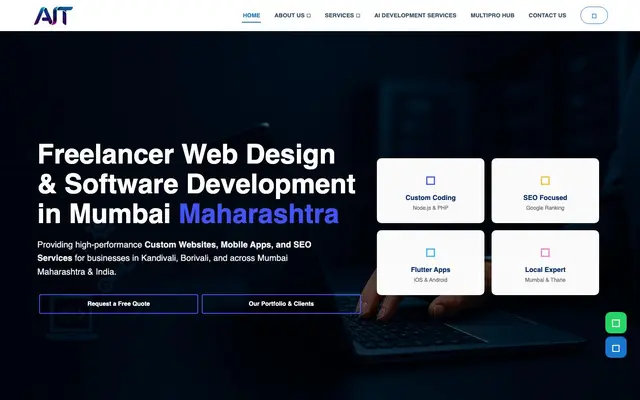Select the Local Expert title text
This screenshot has height=400, width=640.
tap(545, 269)
